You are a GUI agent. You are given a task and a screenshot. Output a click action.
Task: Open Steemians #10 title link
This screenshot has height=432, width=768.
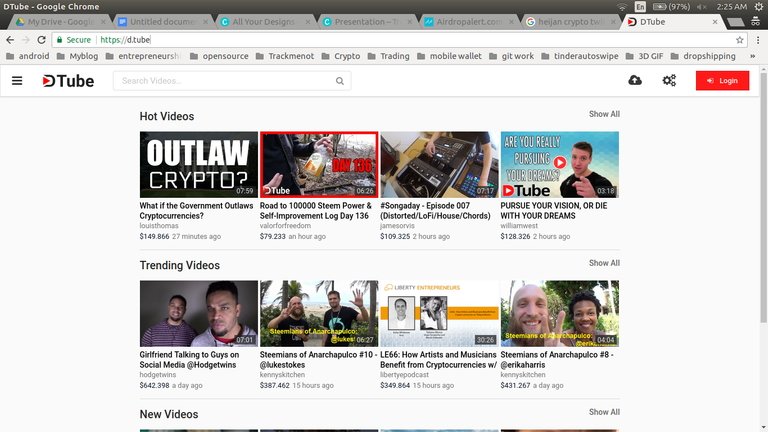coord(318,360)
